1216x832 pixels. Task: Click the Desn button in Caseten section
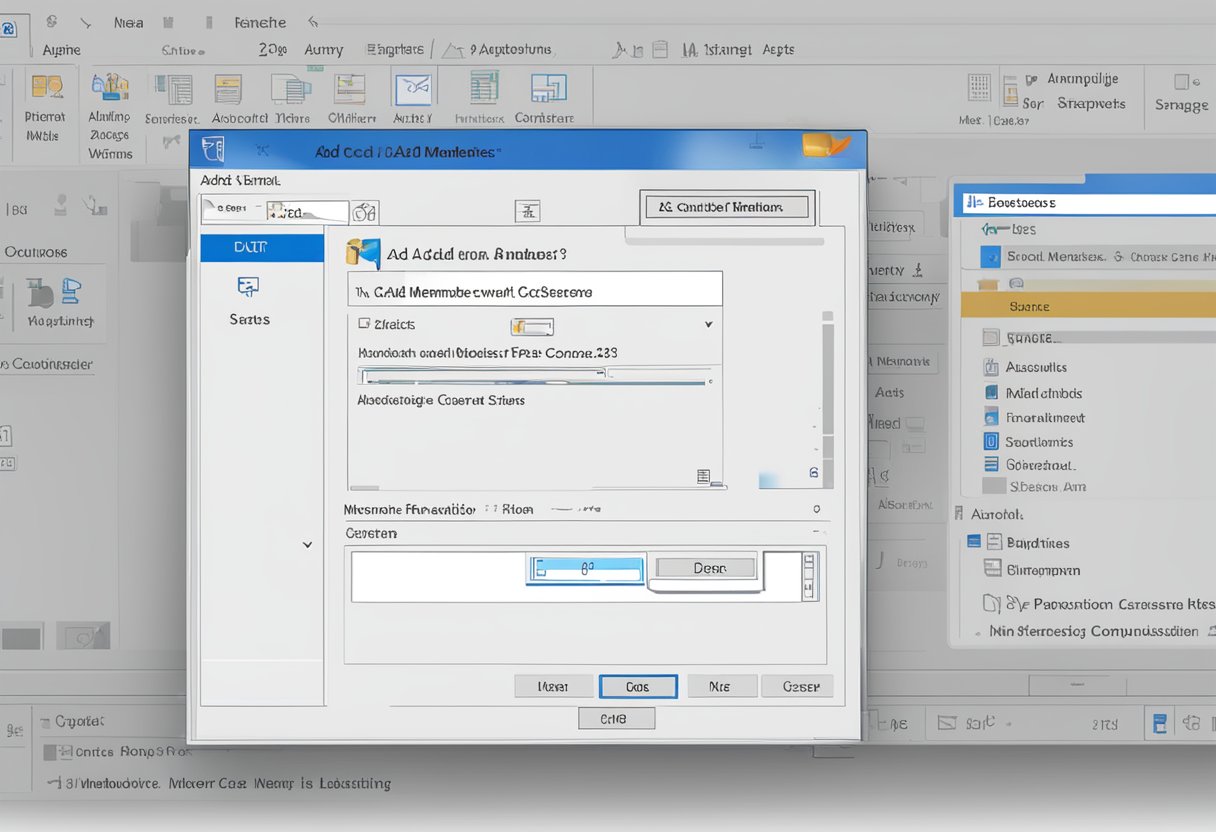[x=708, y=568]
